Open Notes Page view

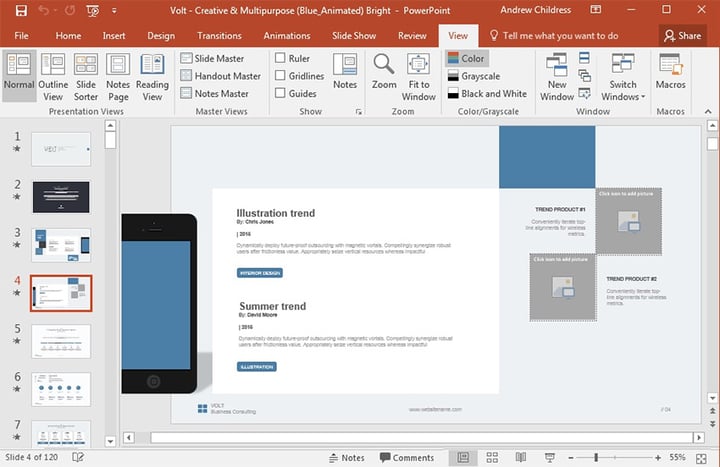tap(118, 76)
